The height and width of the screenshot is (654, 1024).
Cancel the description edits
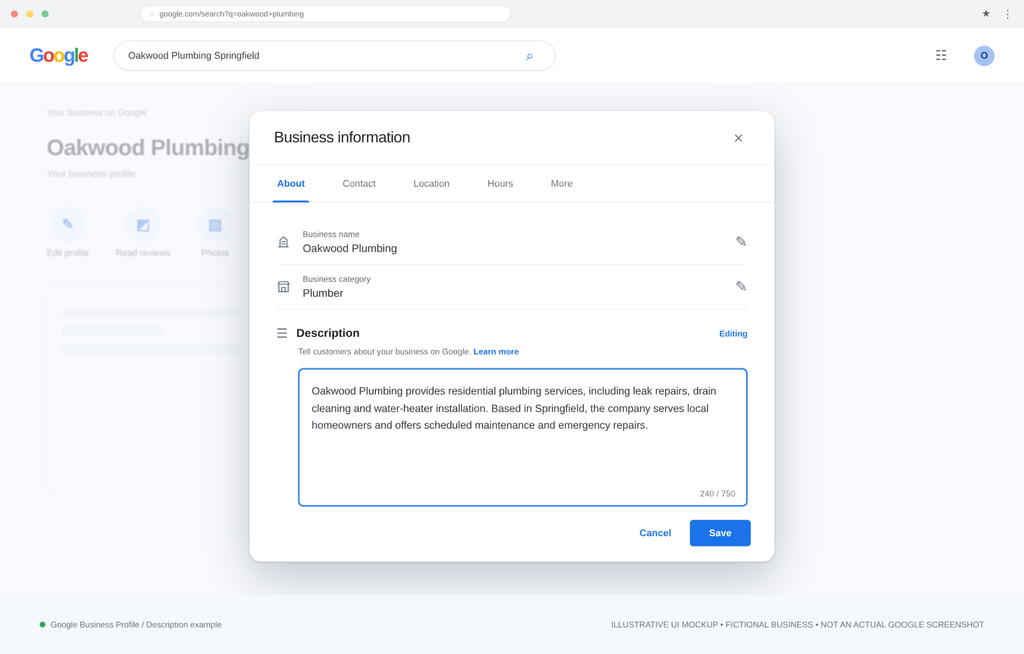(655, 533)
